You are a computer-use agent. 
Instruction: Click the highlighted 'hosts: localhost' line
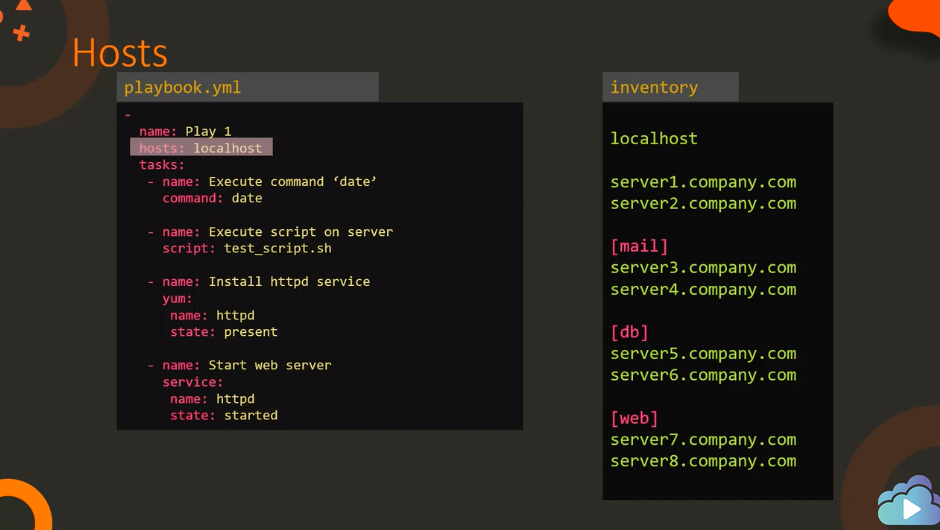201,147
